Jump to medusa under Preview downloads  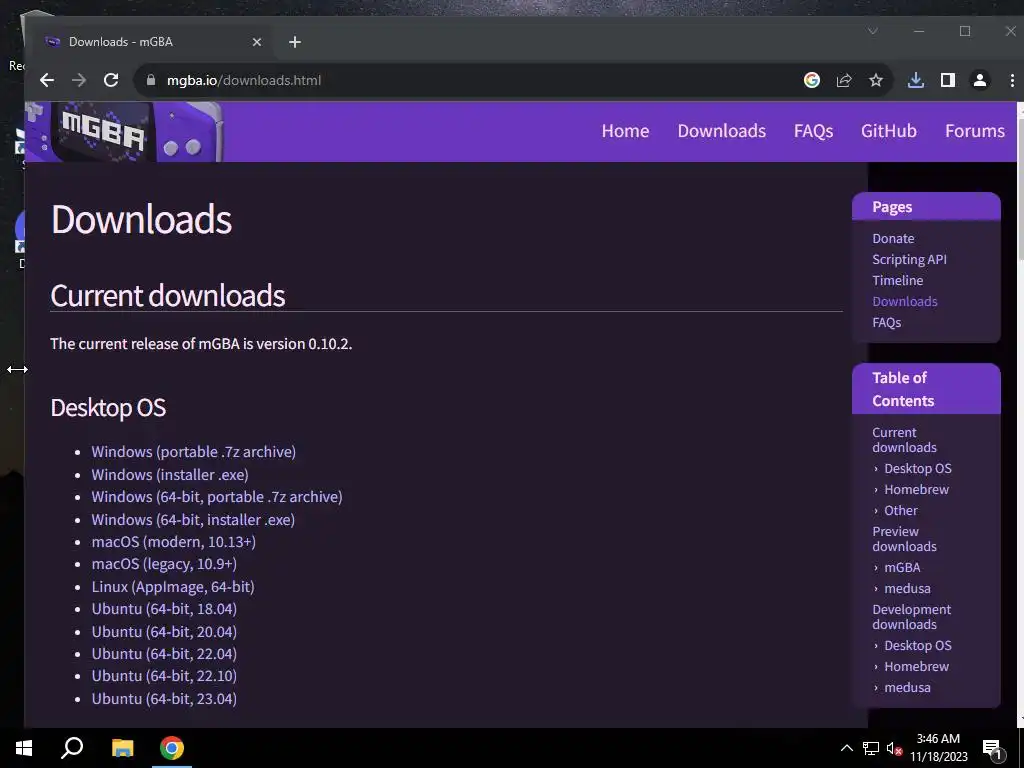pos(907,588)
